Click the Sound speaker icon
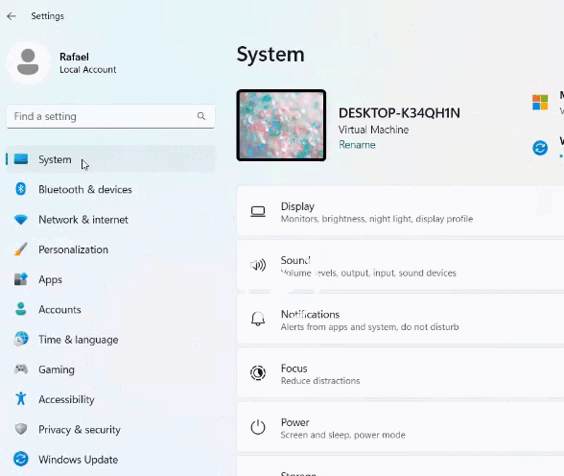This screenshot has height=476, width=564. (258, 266)
